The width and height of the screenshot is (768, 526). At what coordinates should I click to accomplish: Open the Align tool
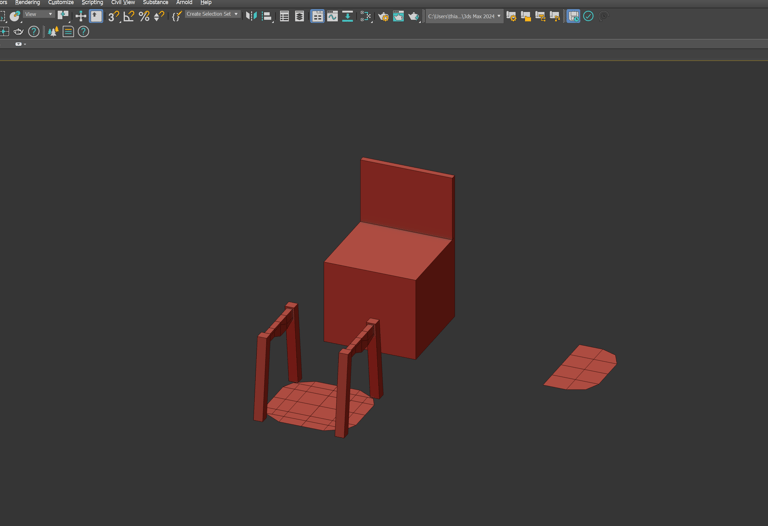point(268,16)
